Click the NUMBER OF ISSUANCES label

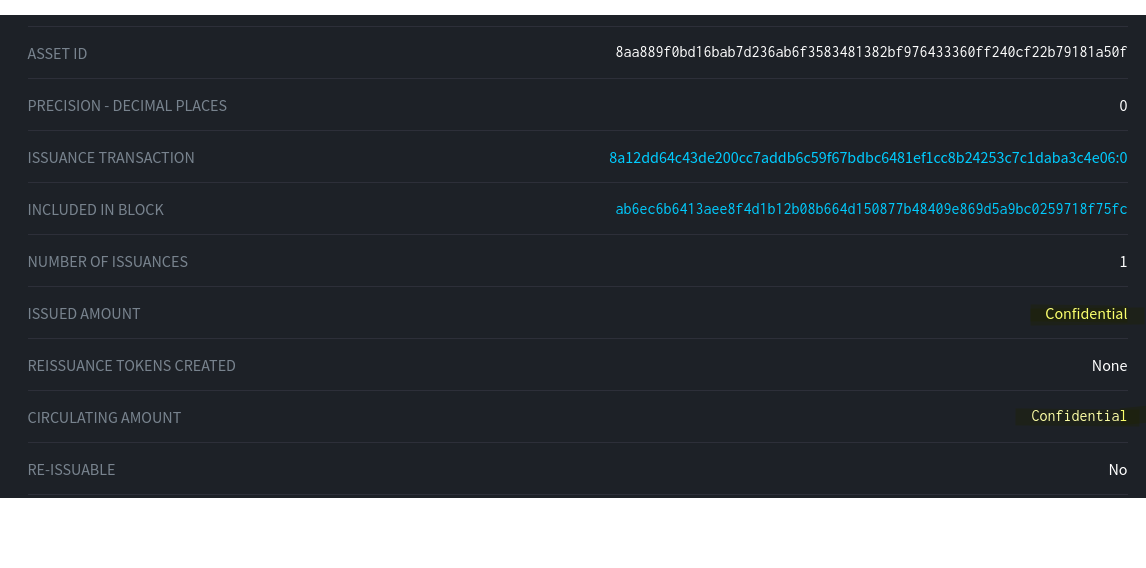pyautogui.click(x=107, y=262)
